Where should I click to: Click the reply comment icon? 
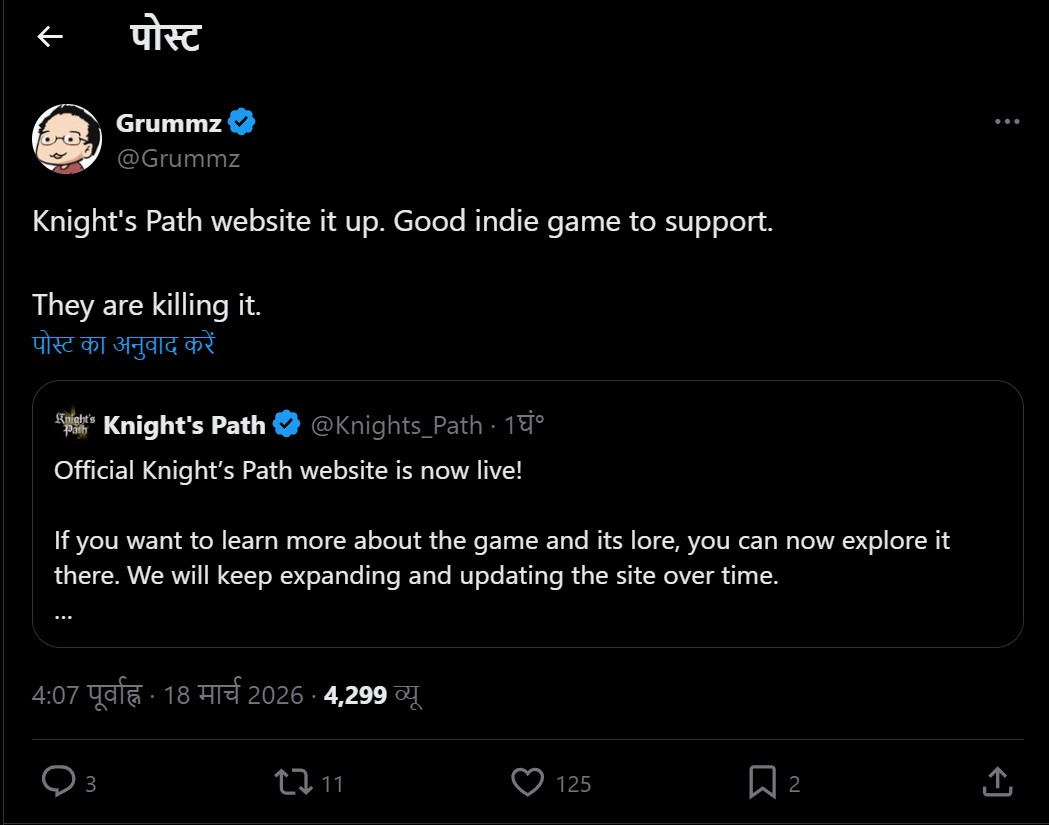pos(58,782)
